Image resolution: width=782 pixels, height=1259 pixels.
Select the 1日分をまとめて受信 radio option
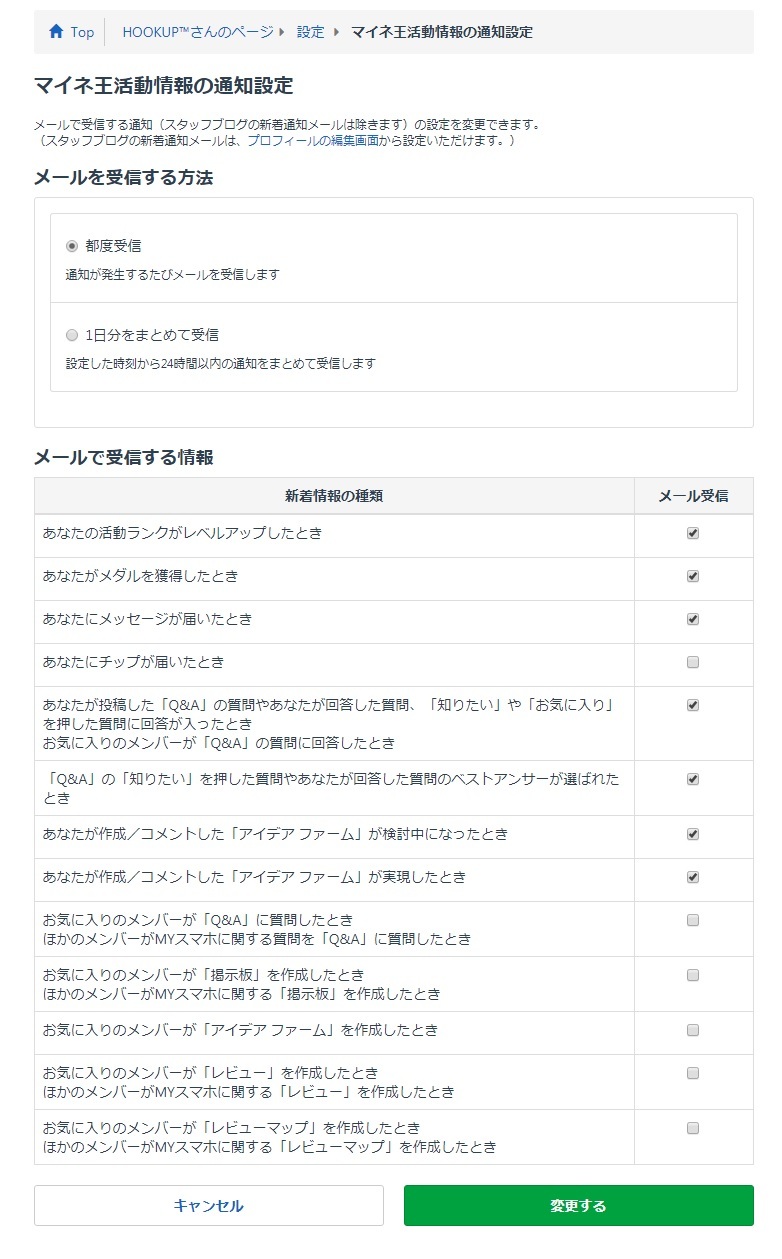tap(71, 335)
